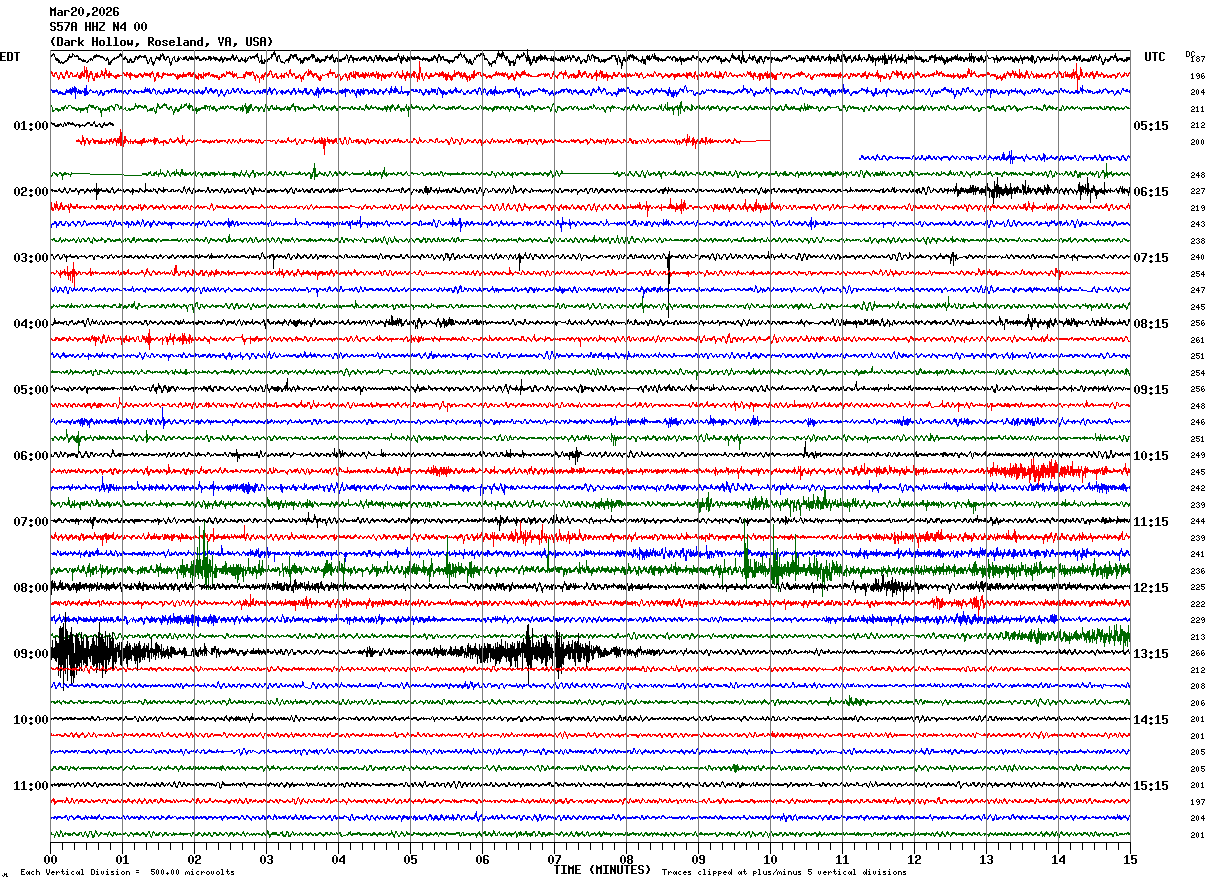Select the minute 08 axis tick label
This screenshot has height=886, width=1210.
point(626,859)
